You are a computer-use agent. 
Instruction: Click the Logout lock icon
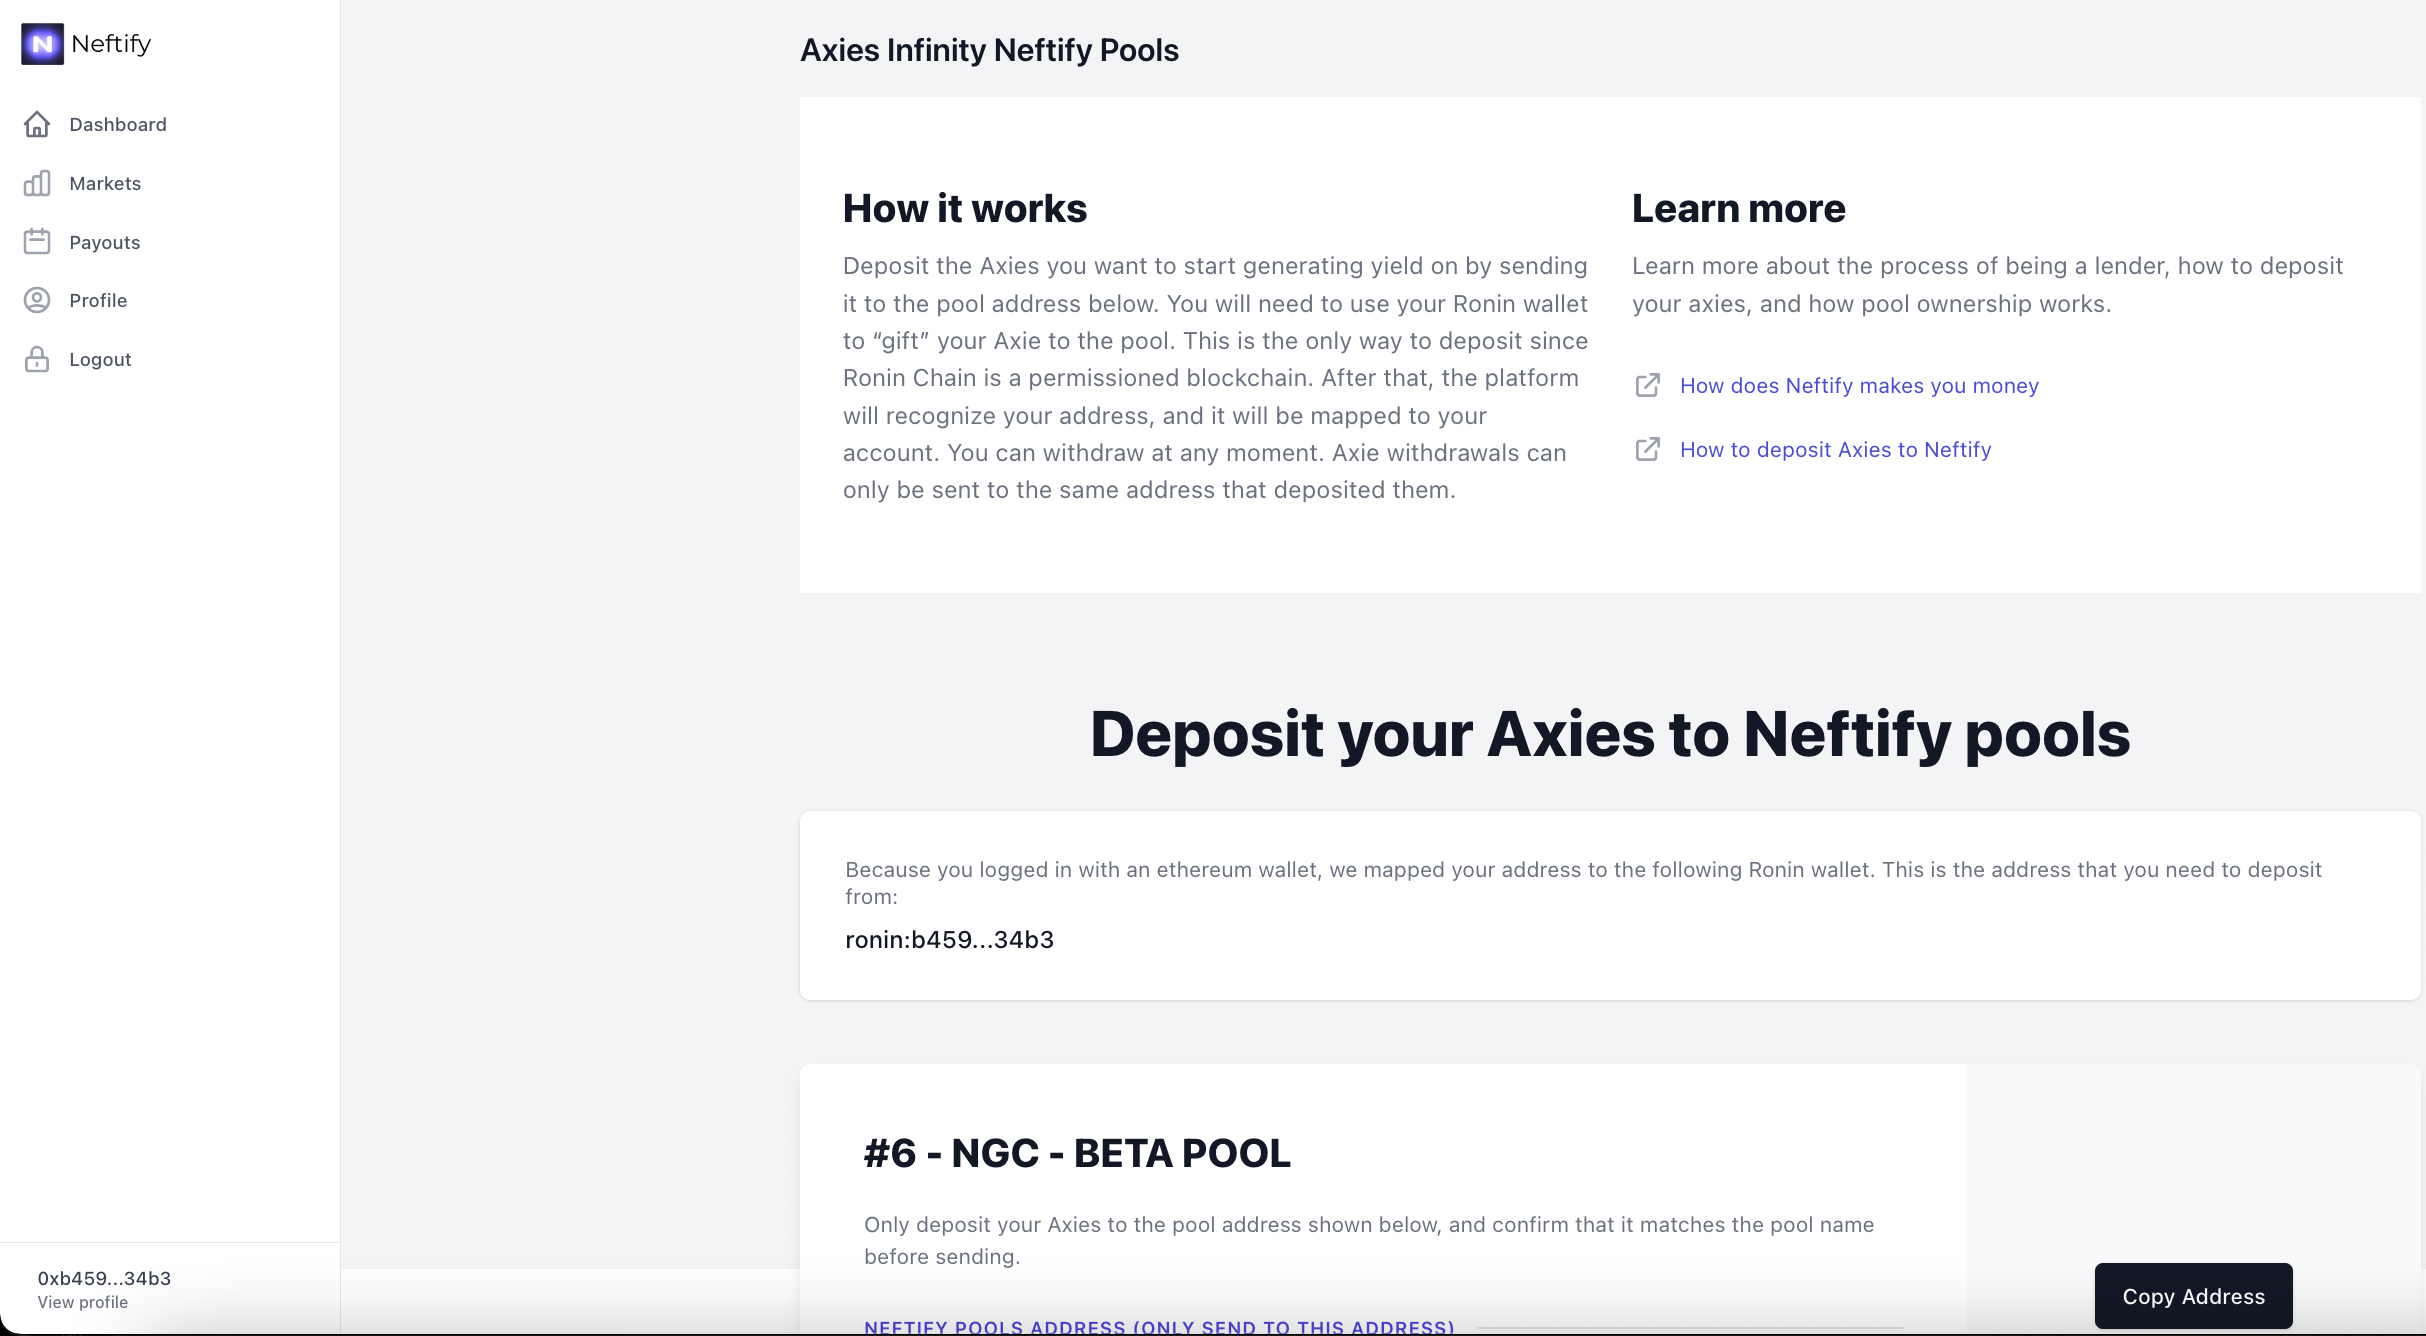(37, 359)
